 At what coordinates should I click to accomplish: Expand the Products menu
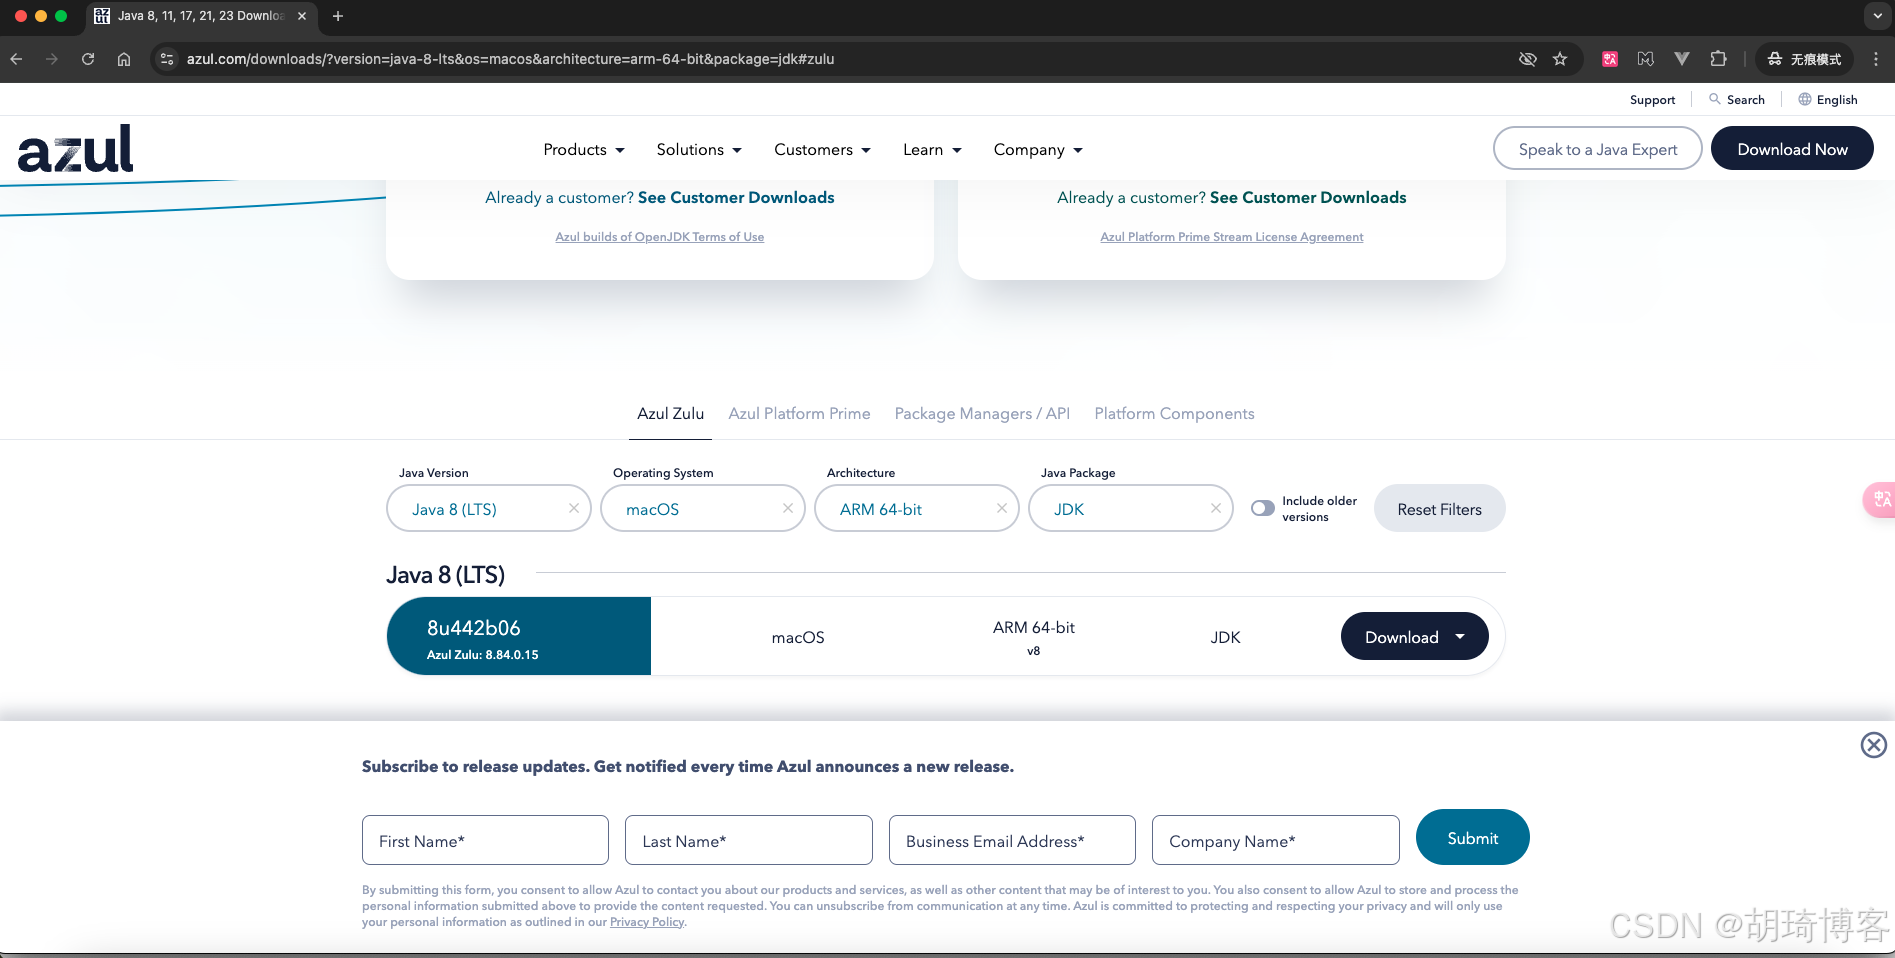click(584, 150)
